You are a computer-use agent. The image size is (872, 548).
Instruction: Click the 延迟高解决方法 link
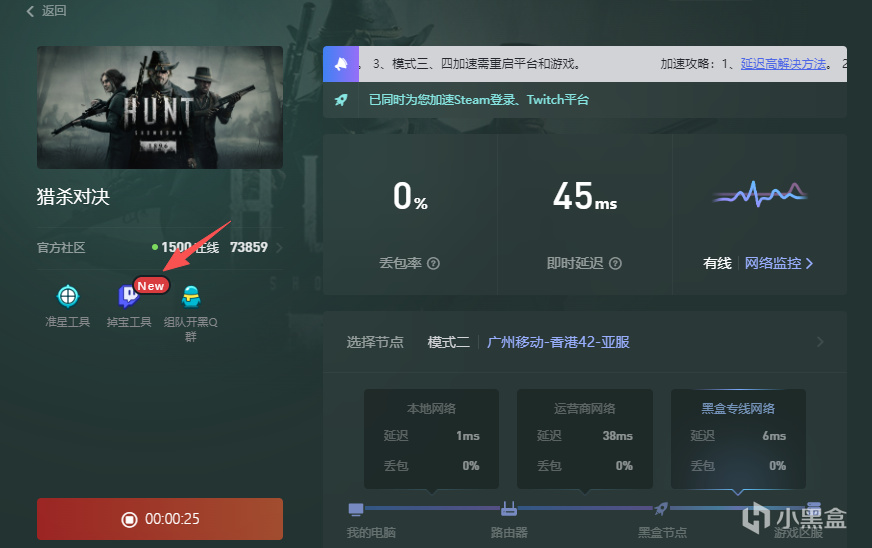[783, 64]
